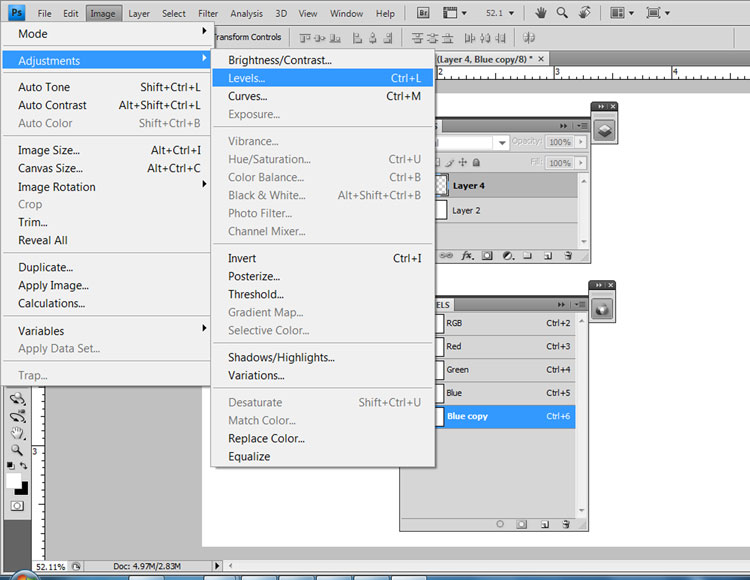Select the Zoom tool in toolbox
This screenshot has height=580, width=750.
(x=17, y=450)
